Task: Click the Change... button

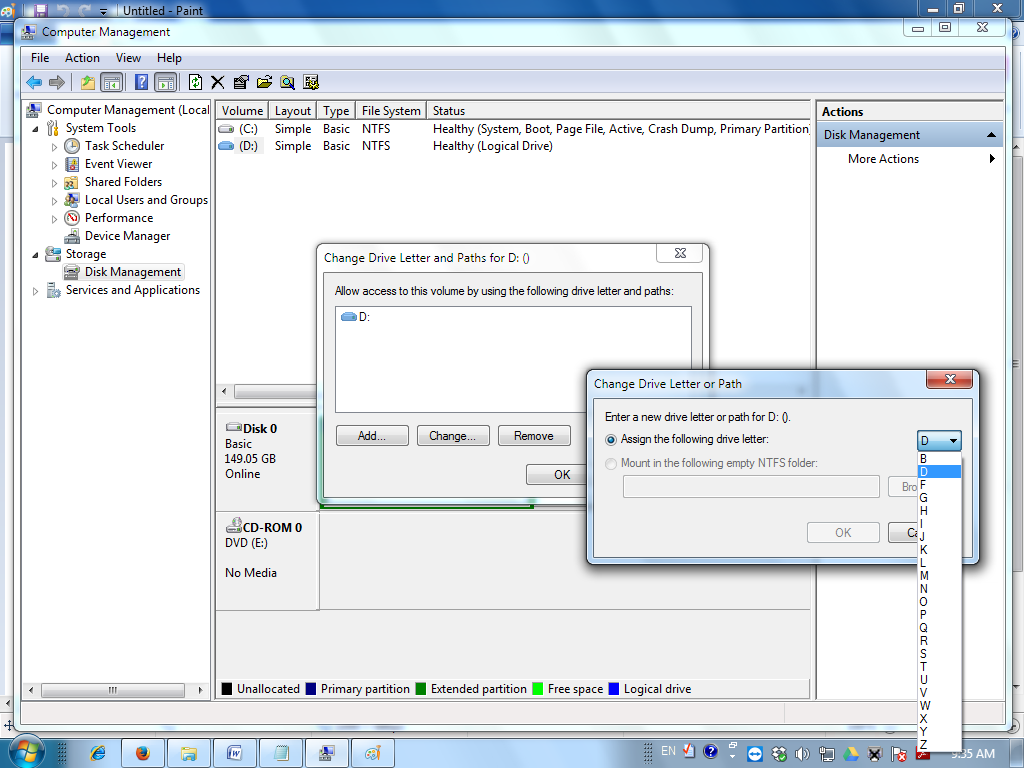Action: click(x=452, y=435)
